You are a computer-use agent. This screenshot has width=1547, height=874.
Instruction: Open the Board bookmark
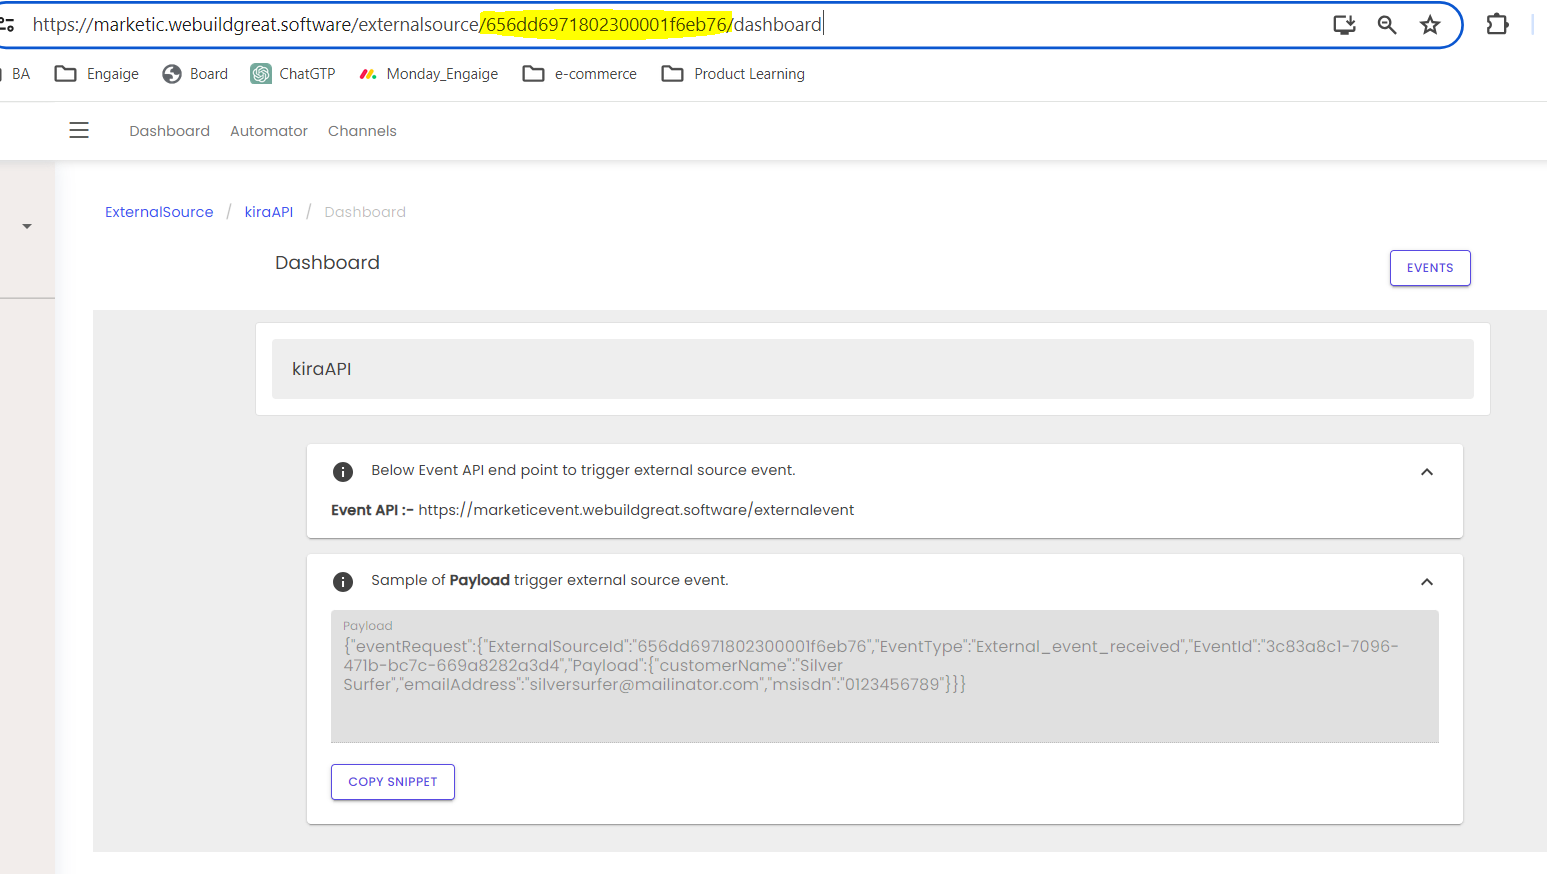[195, 74]
